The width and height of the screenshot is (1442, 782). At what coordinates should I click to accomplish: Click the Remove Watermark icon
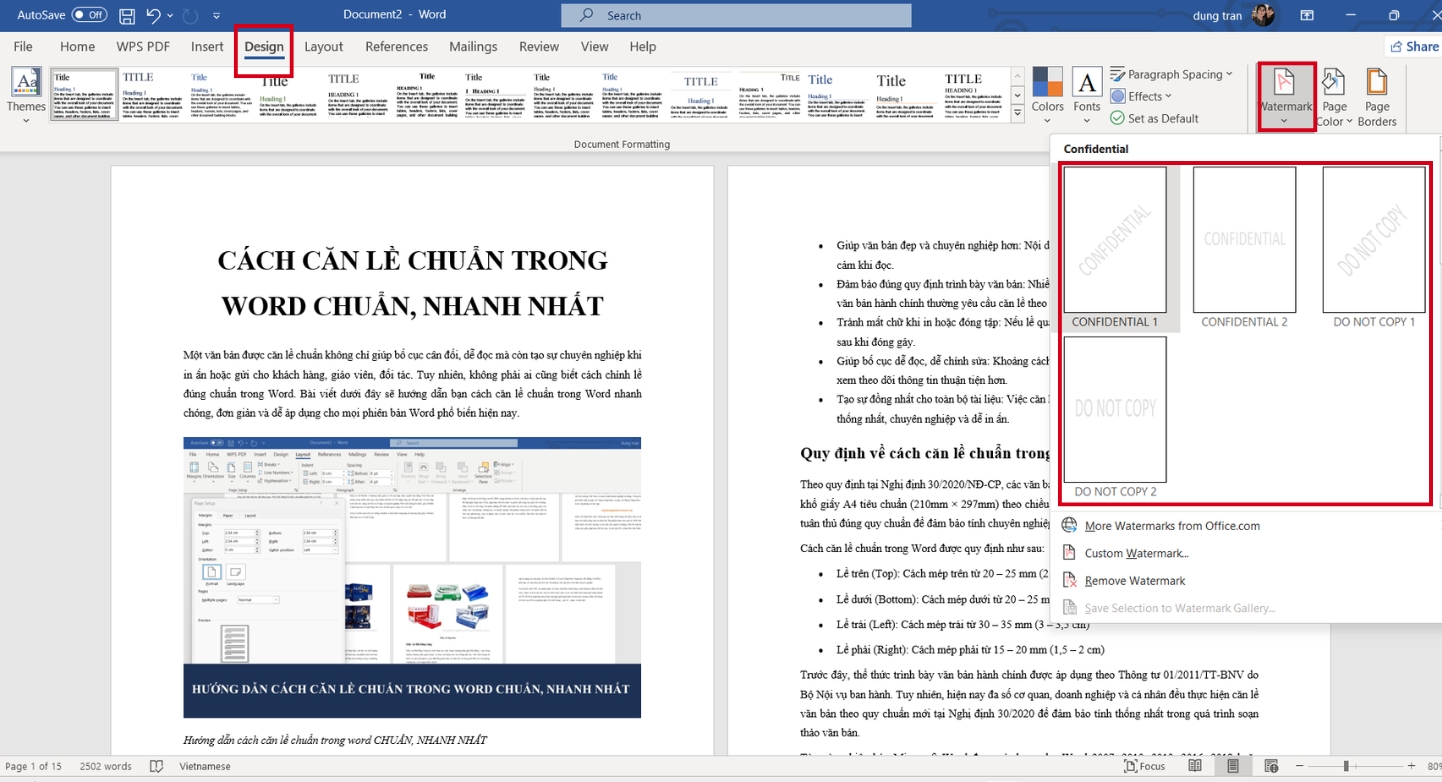(1069, 580)
